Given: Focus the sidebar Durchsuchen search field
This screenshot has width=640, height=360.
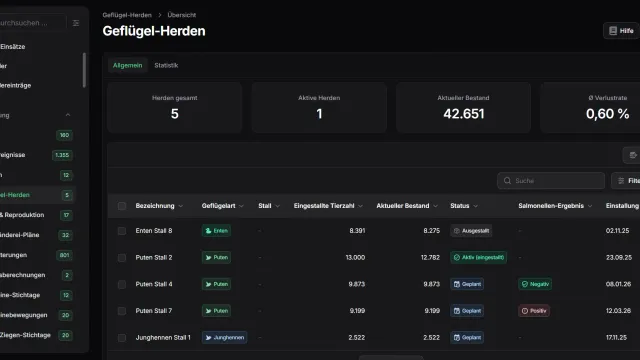Looking at the screenshot, I should point(33,23).
